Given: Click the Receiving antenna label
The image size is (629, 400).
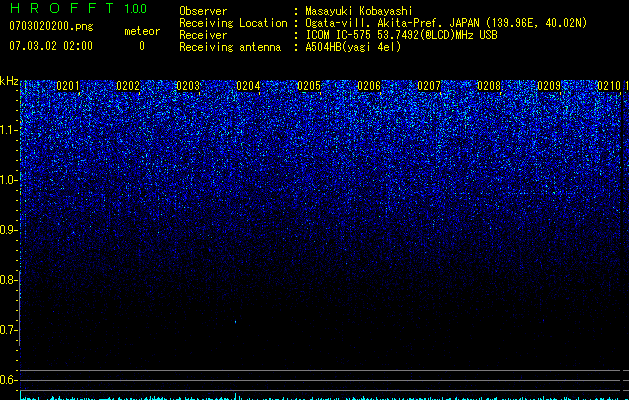Looking at the screenshot, I should pos(230,47).
